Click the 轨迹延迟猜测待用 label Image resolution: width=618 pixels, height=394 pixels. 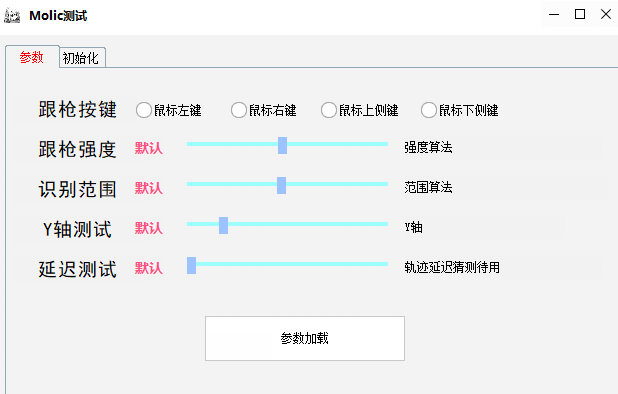click(452, 267)
